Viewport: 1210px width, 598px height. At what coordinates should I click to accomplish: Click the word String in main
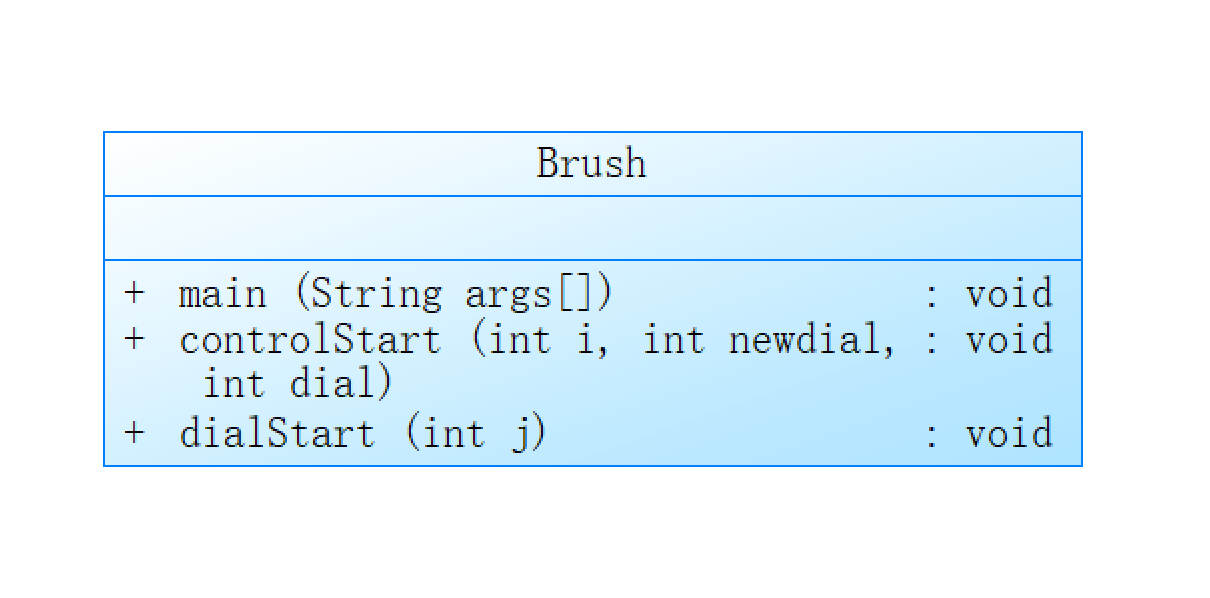[376, 294]
